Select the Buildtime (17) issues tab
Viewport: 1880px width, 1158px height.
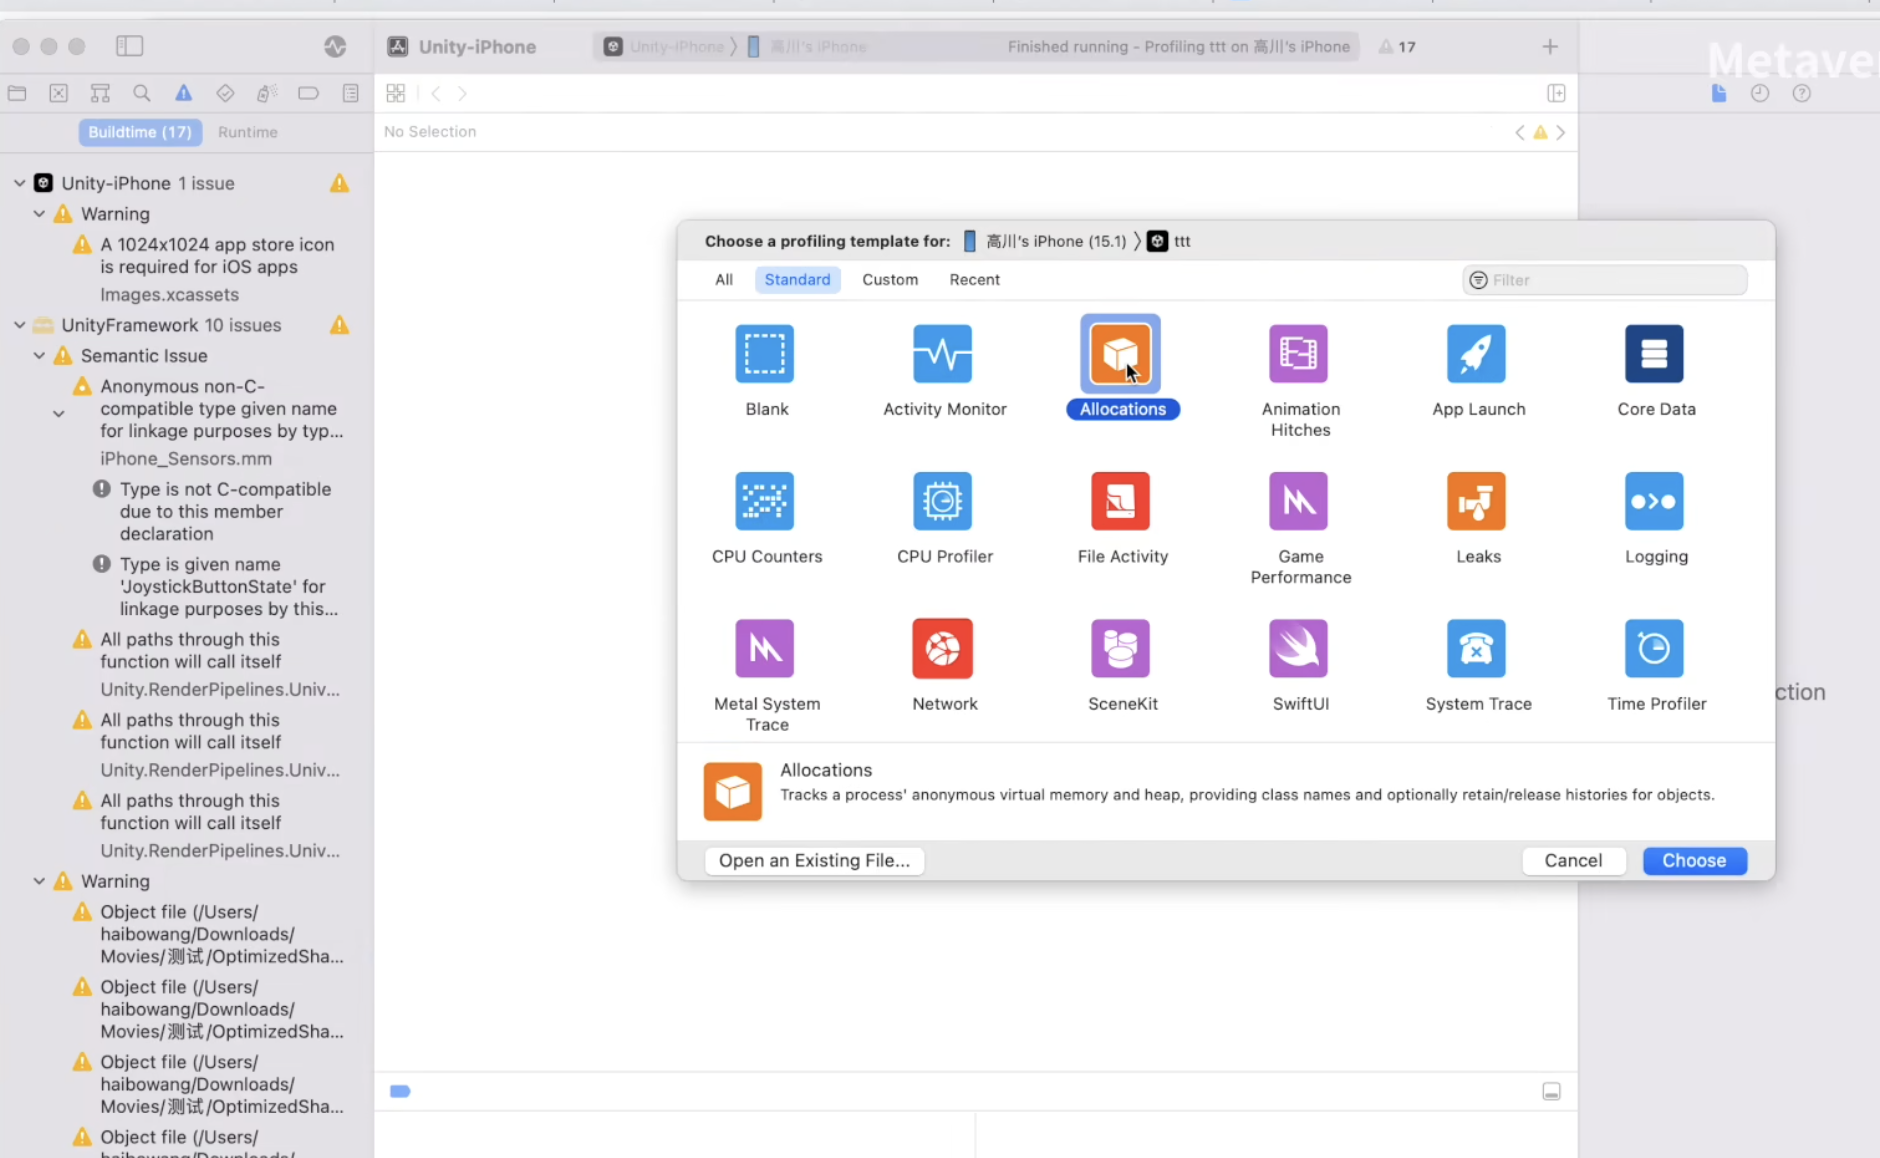[140, 132]
